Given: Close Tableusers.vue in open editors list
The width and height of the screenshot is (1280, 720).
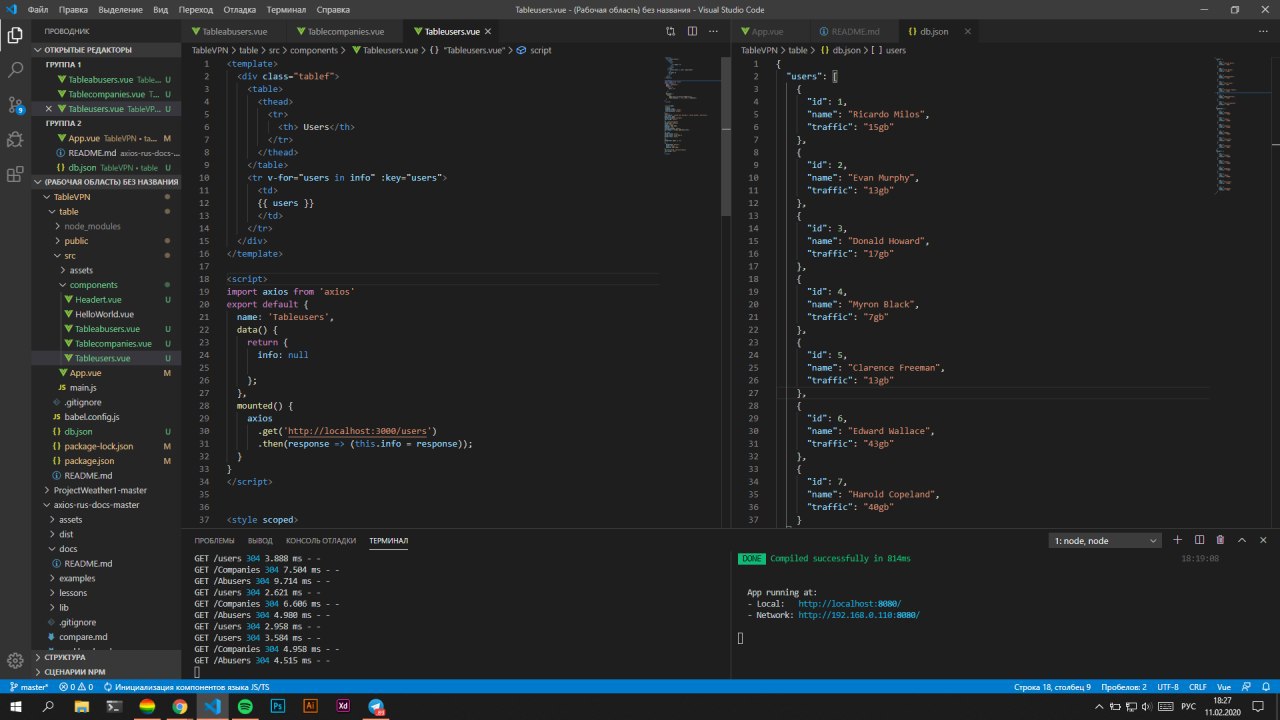Looking at the screenshot, I should click(49, 109).
